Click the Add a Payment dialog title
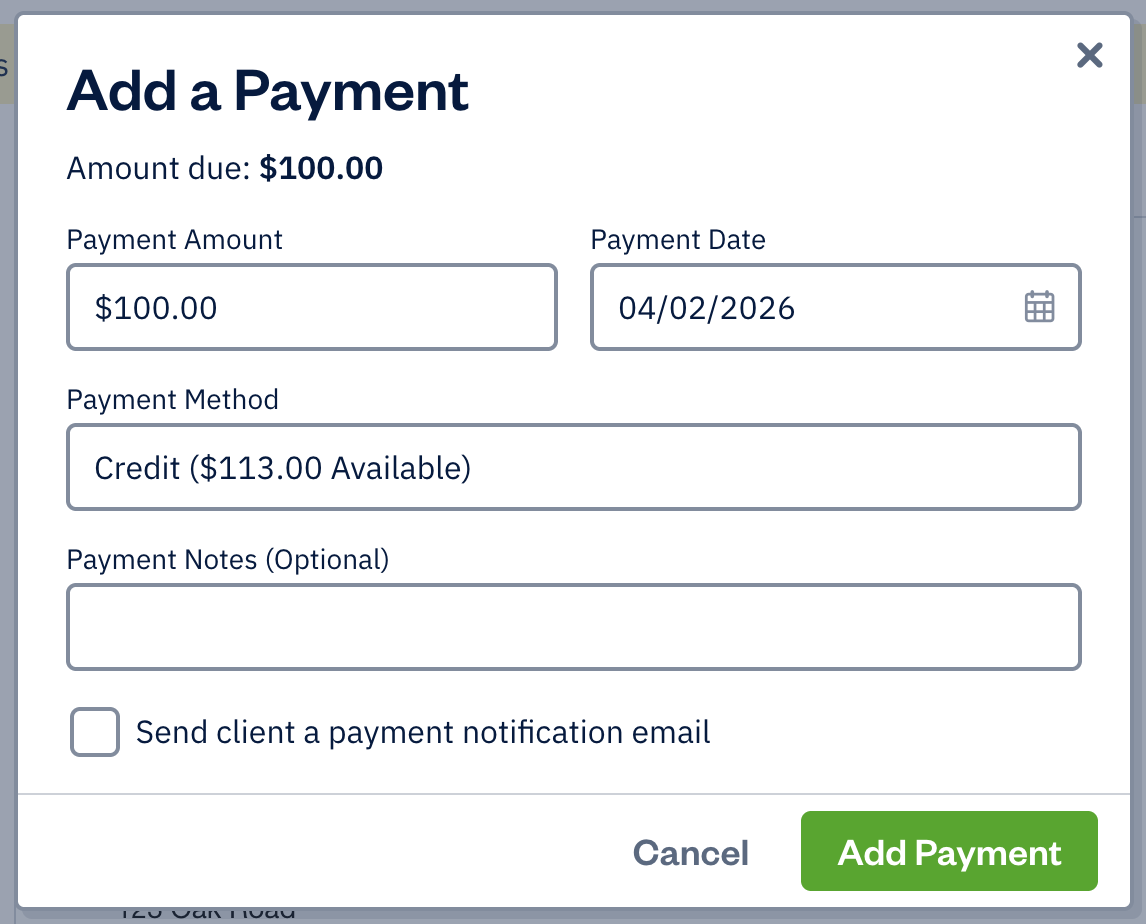Viewport: 1146px width, 924px height. tap(267, 91)
